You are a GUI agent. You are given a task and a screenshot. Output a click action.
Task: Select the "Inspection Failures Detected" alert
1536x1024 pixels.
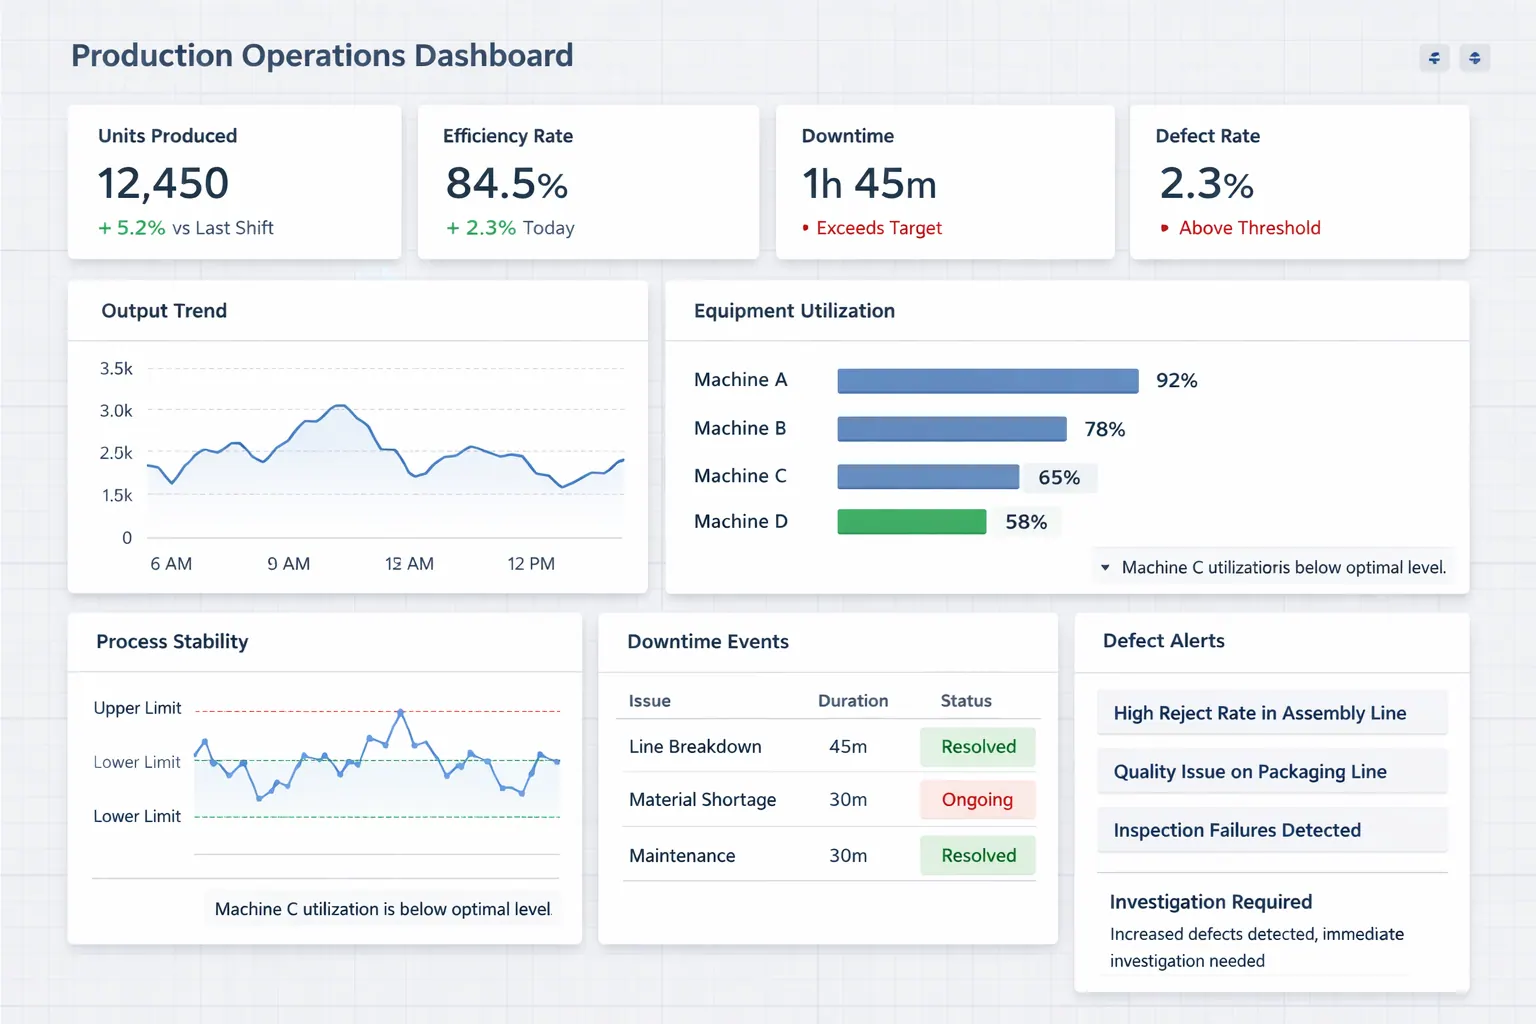(1271, 830)
